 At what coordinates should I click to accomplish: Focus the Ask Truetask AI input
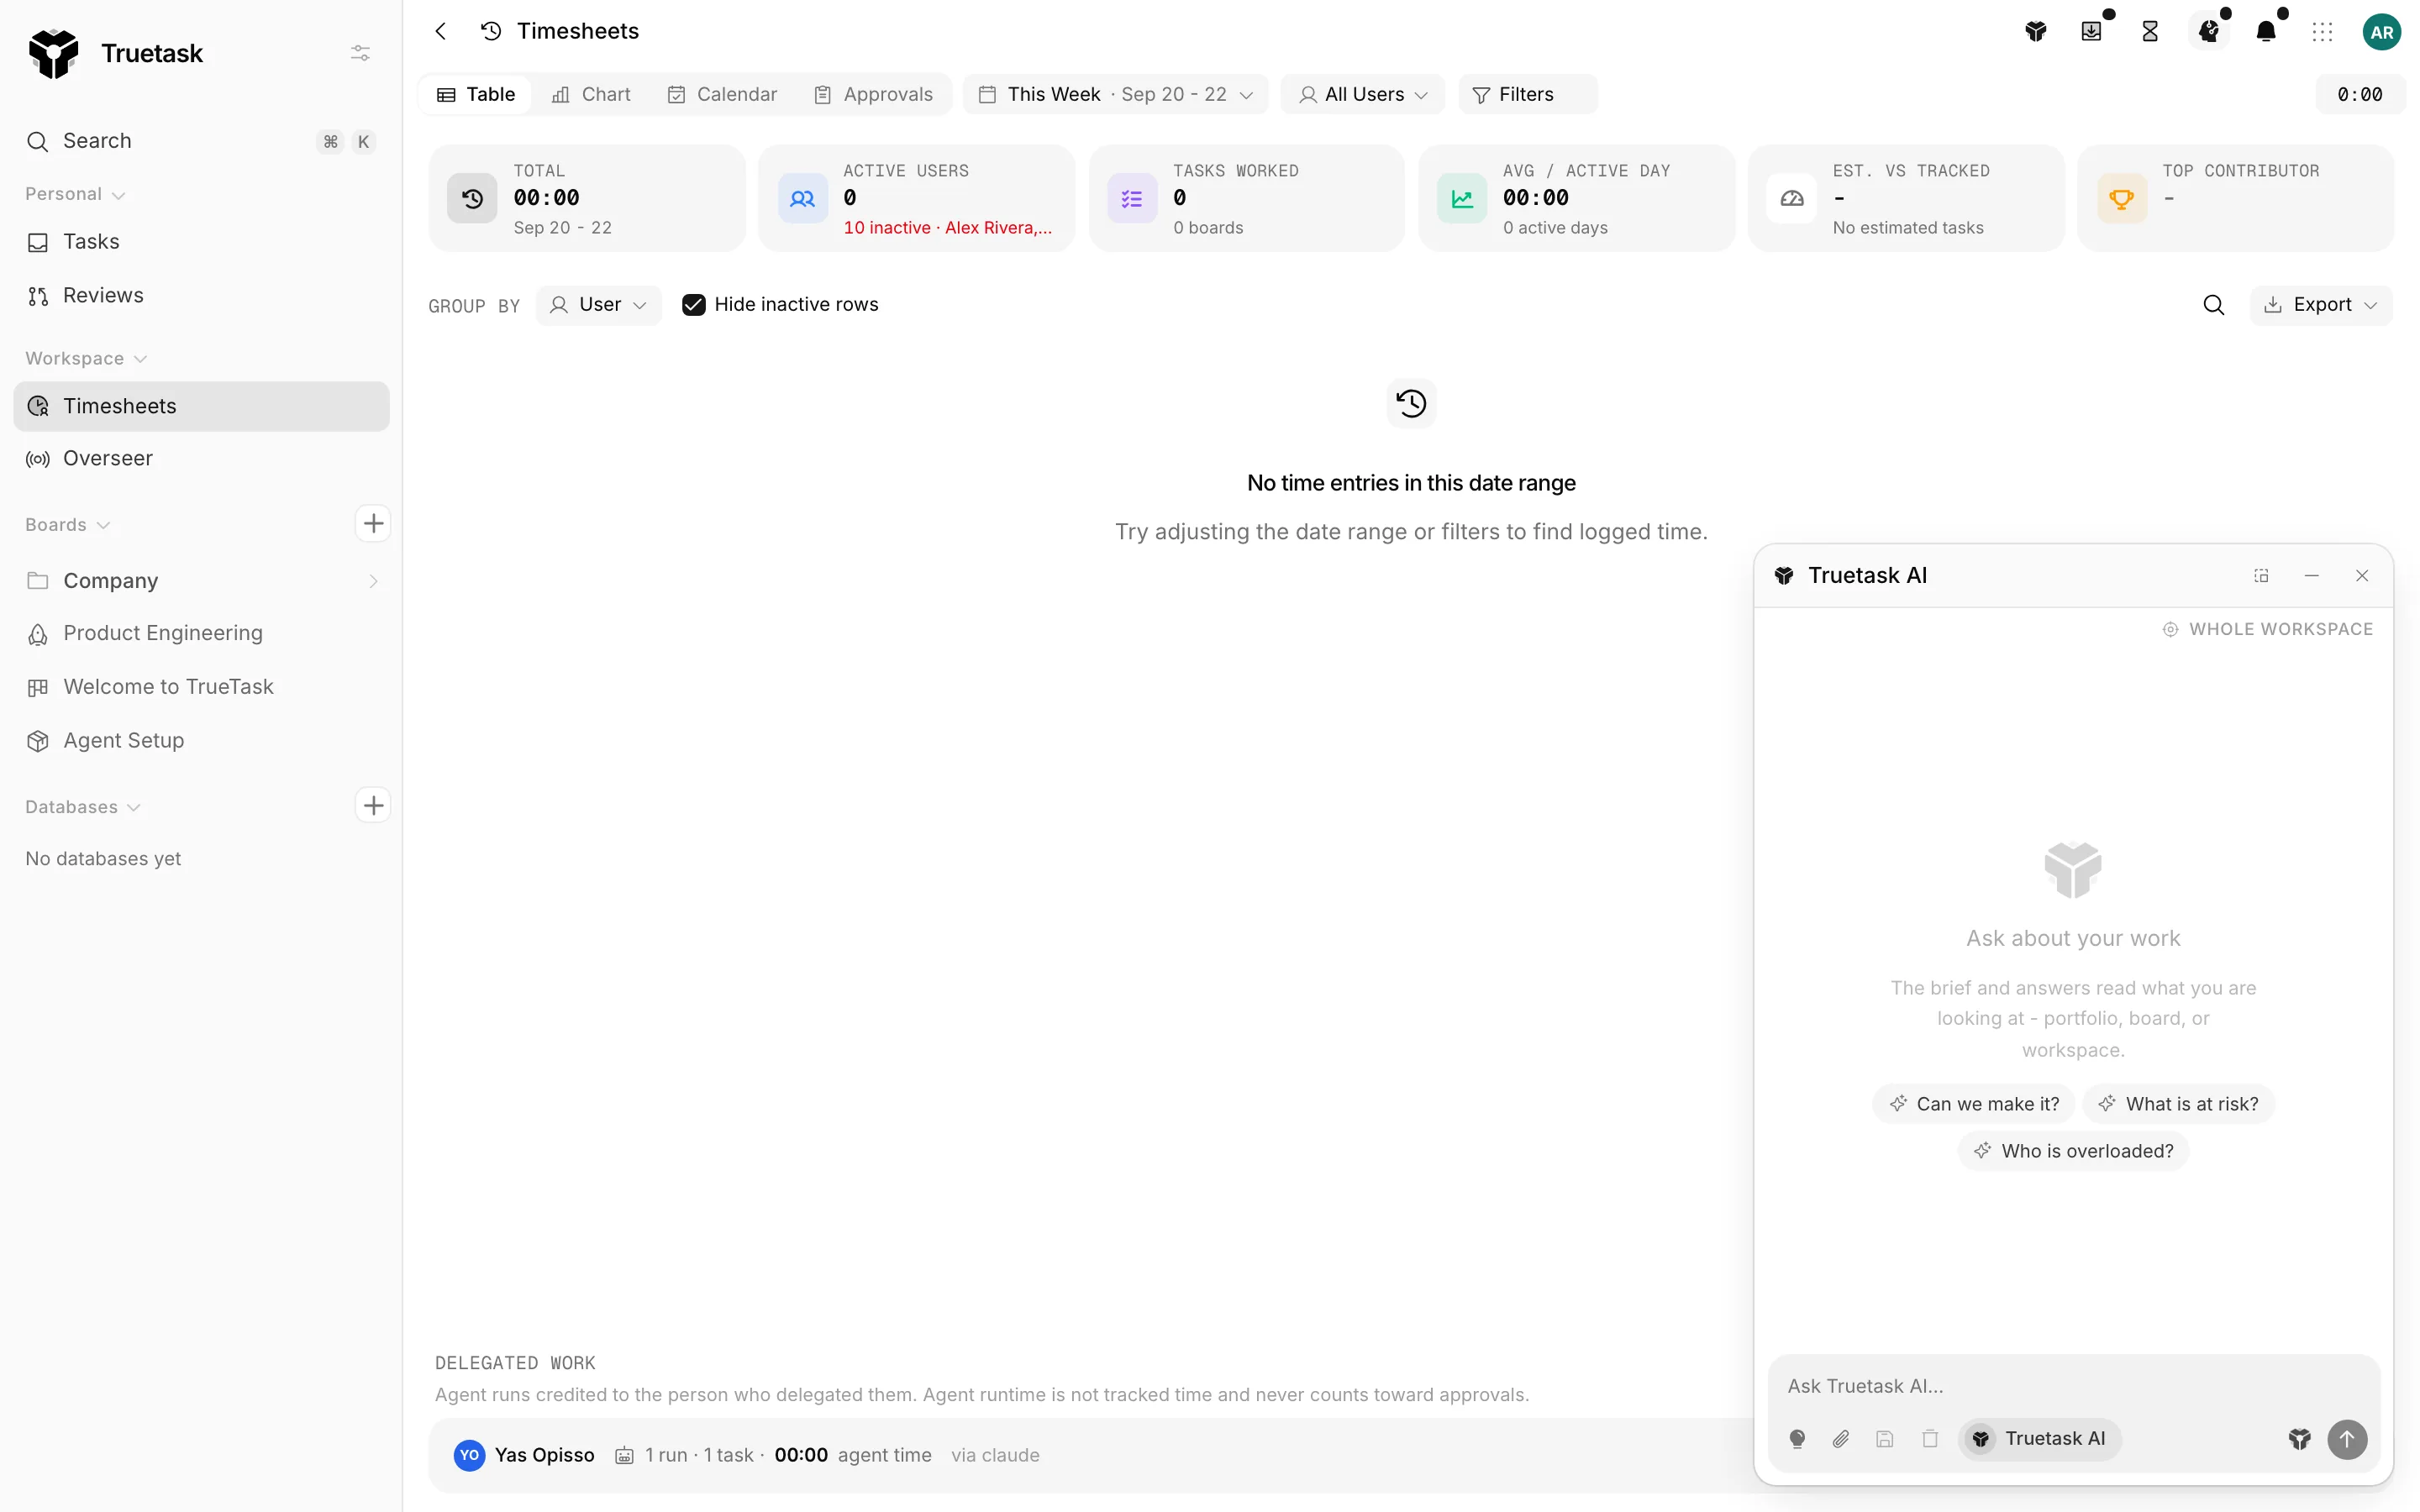pos(2073,1386)
